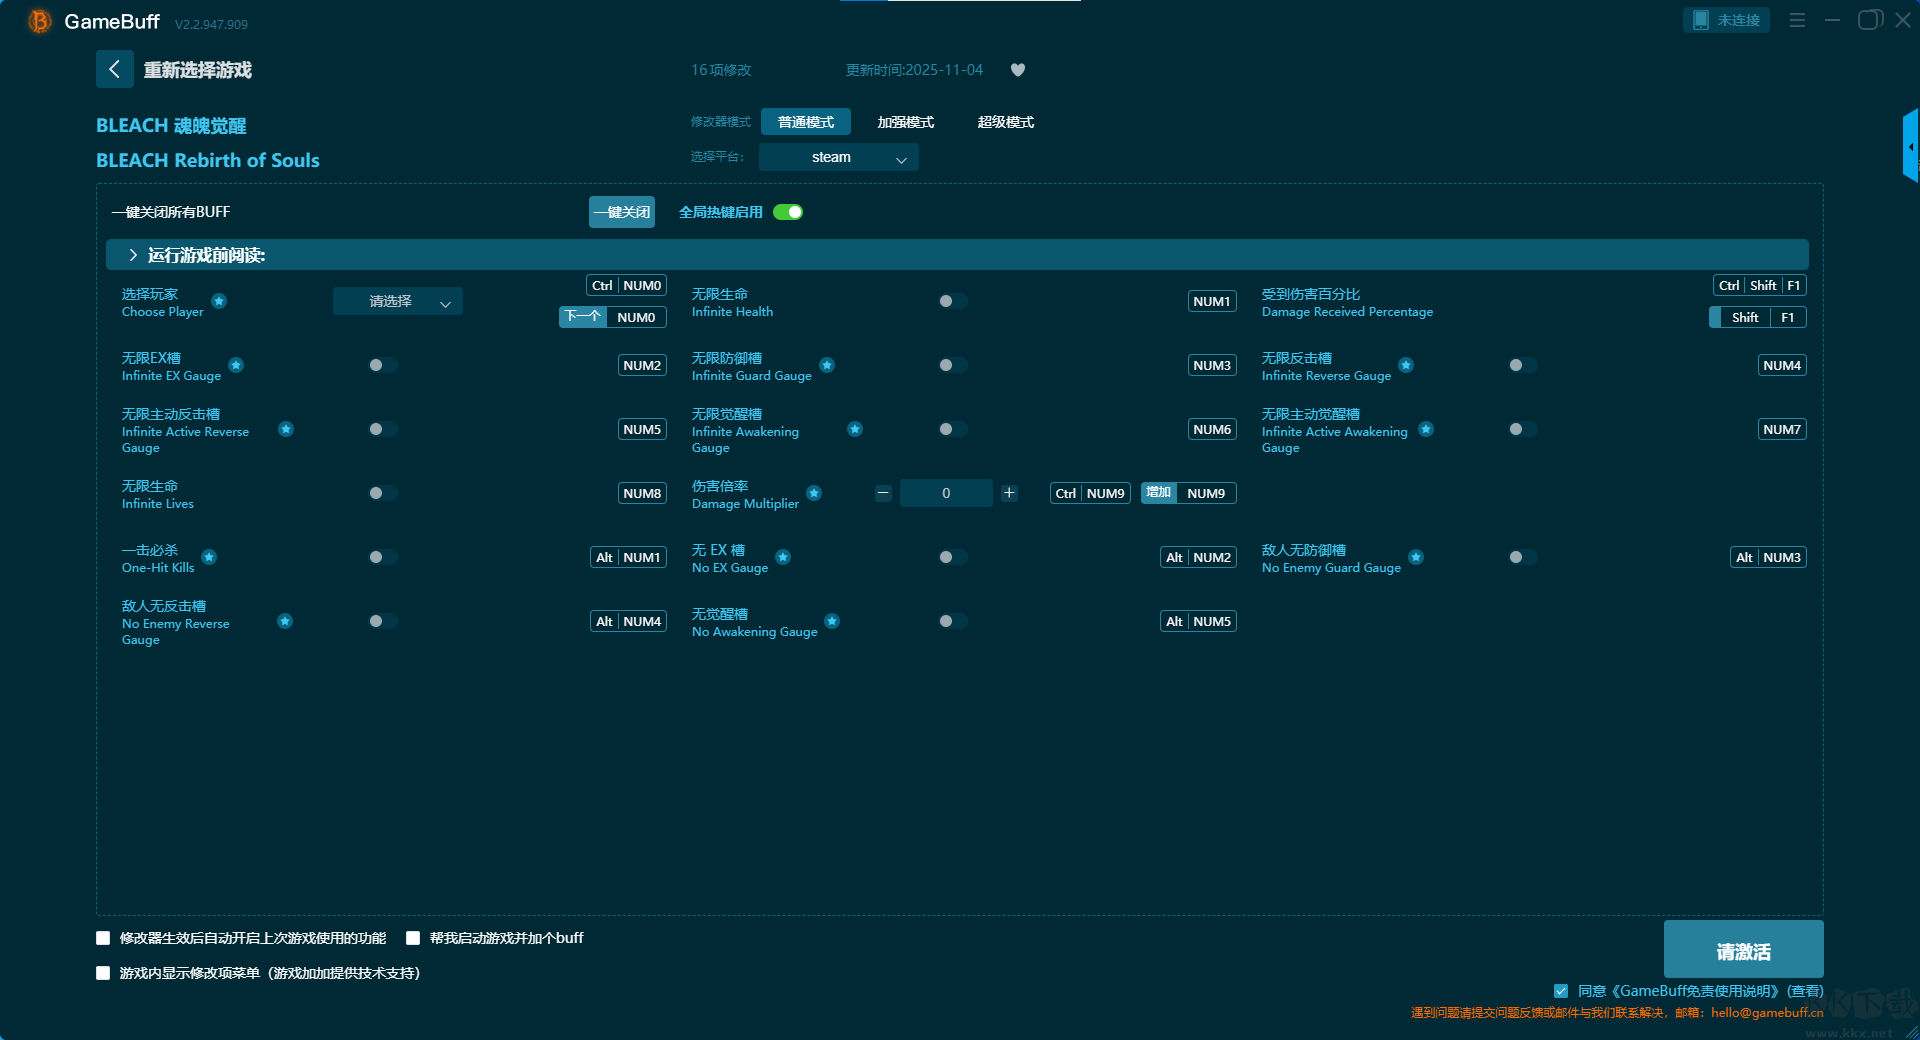Check the show in-game cheat menu checkbox
The height and width of the screenshot is (1040, 1920).
click(x=103, y=973)
